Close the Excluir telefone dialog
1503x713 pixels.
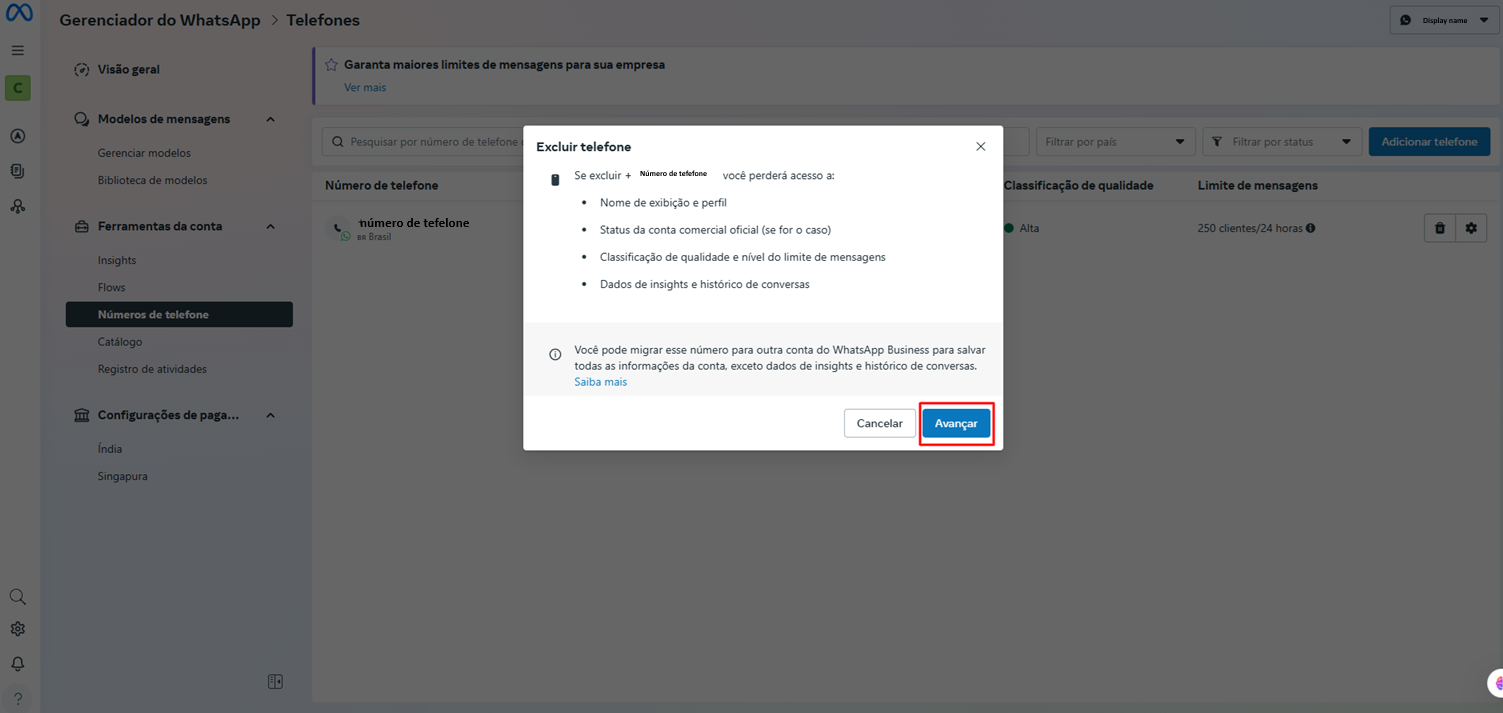pyautogui.click(x=980, y=147)
